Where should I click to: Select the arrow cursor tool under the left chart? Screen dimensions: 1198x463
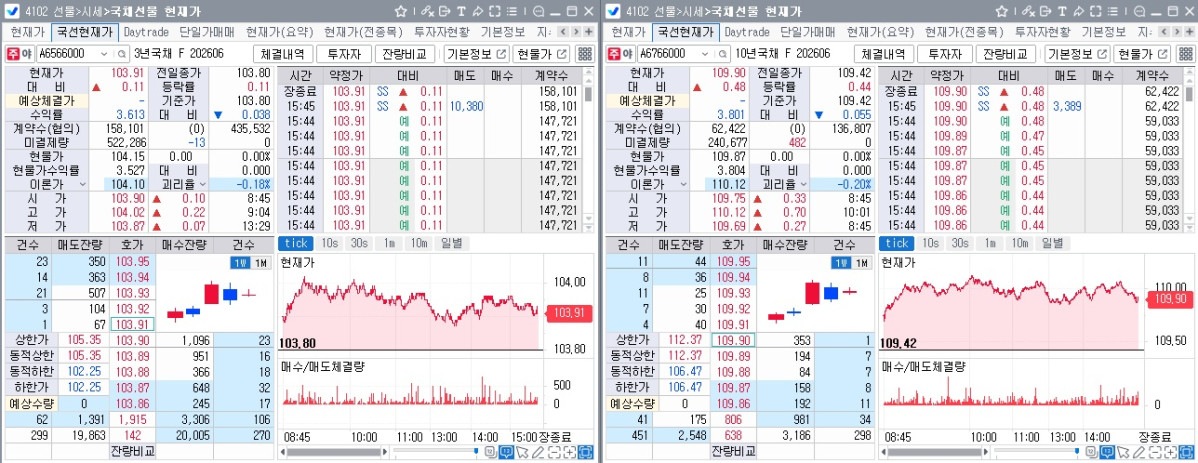pyautogui.click(x=521, y=452)
